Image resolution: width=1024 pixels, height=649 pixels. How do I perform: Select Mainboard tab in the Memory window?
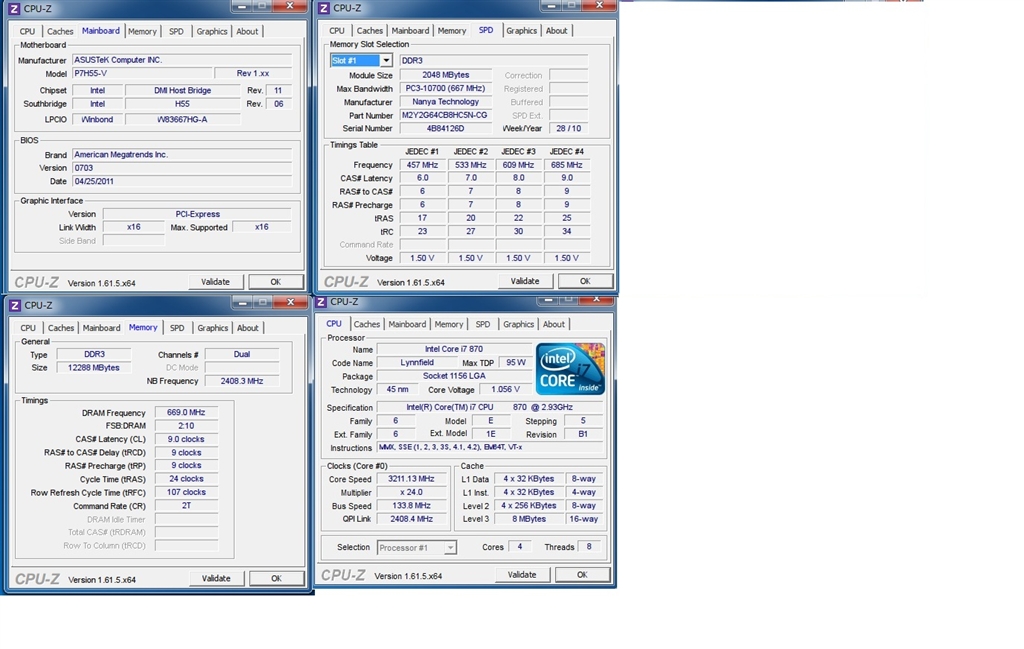[x=101, y=328]
